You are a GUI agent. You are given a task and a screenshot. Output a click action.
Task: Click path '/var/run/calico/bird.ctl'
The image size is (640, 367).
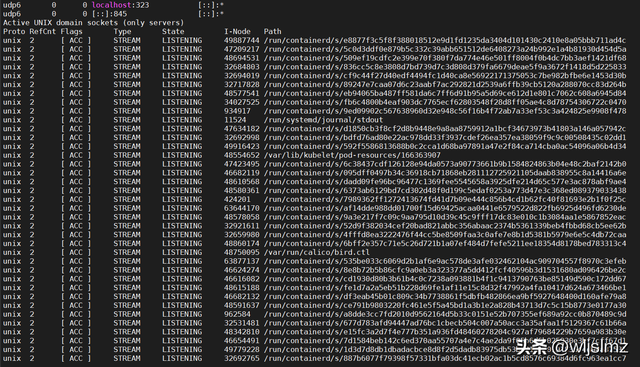coord(317,252)
